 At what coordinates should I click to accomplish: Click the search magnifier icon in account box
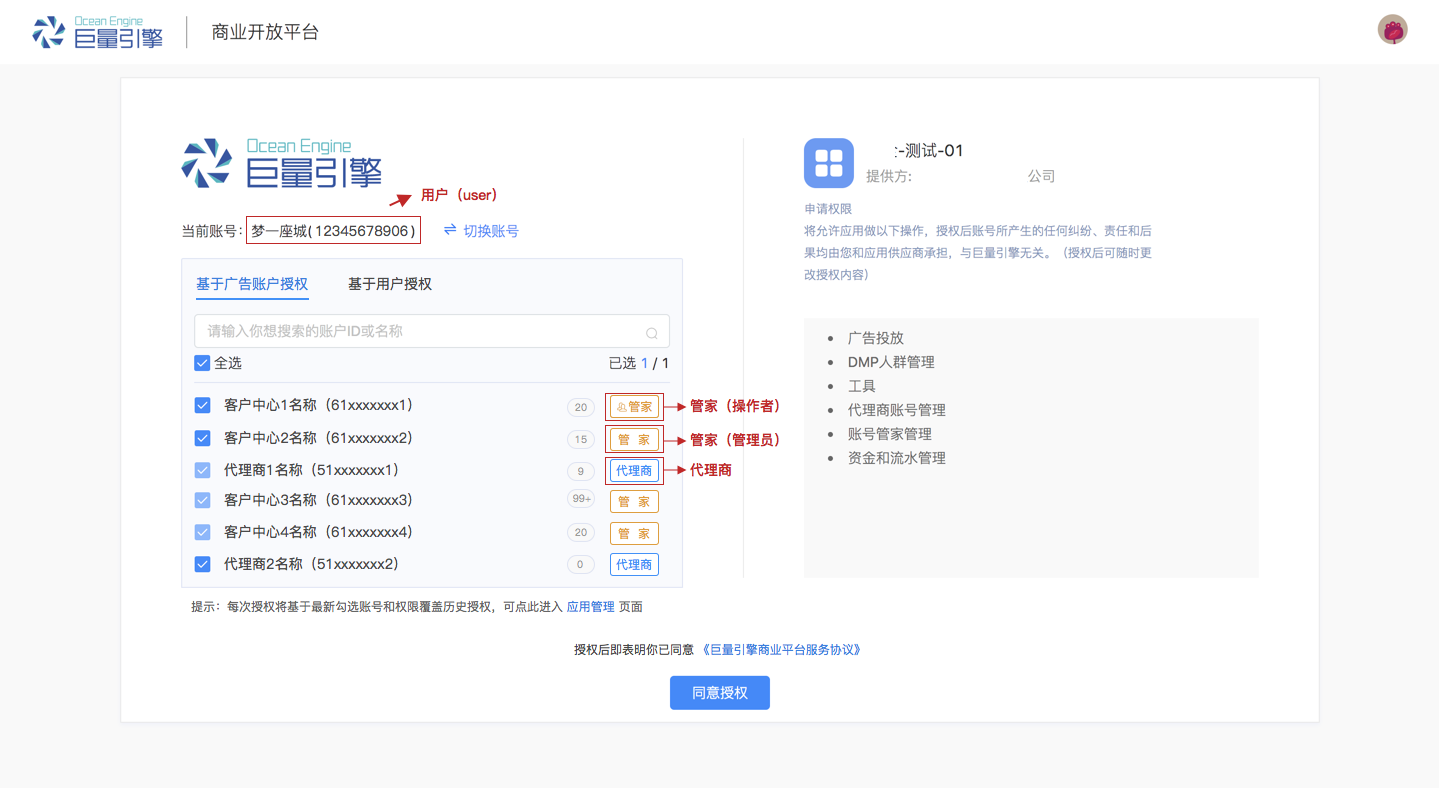pyautogui.click(x=652, y=333)
